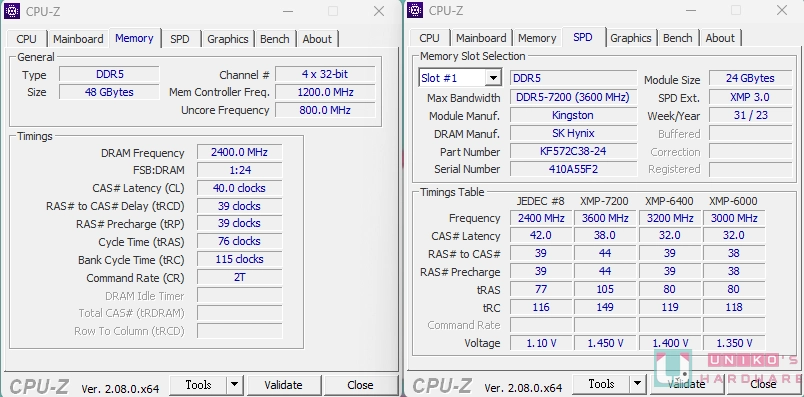The height and width of the screenshot is (397, 804).
Task: Click the 40.0 clocks CAS Latency value
Action: (239, 188)
